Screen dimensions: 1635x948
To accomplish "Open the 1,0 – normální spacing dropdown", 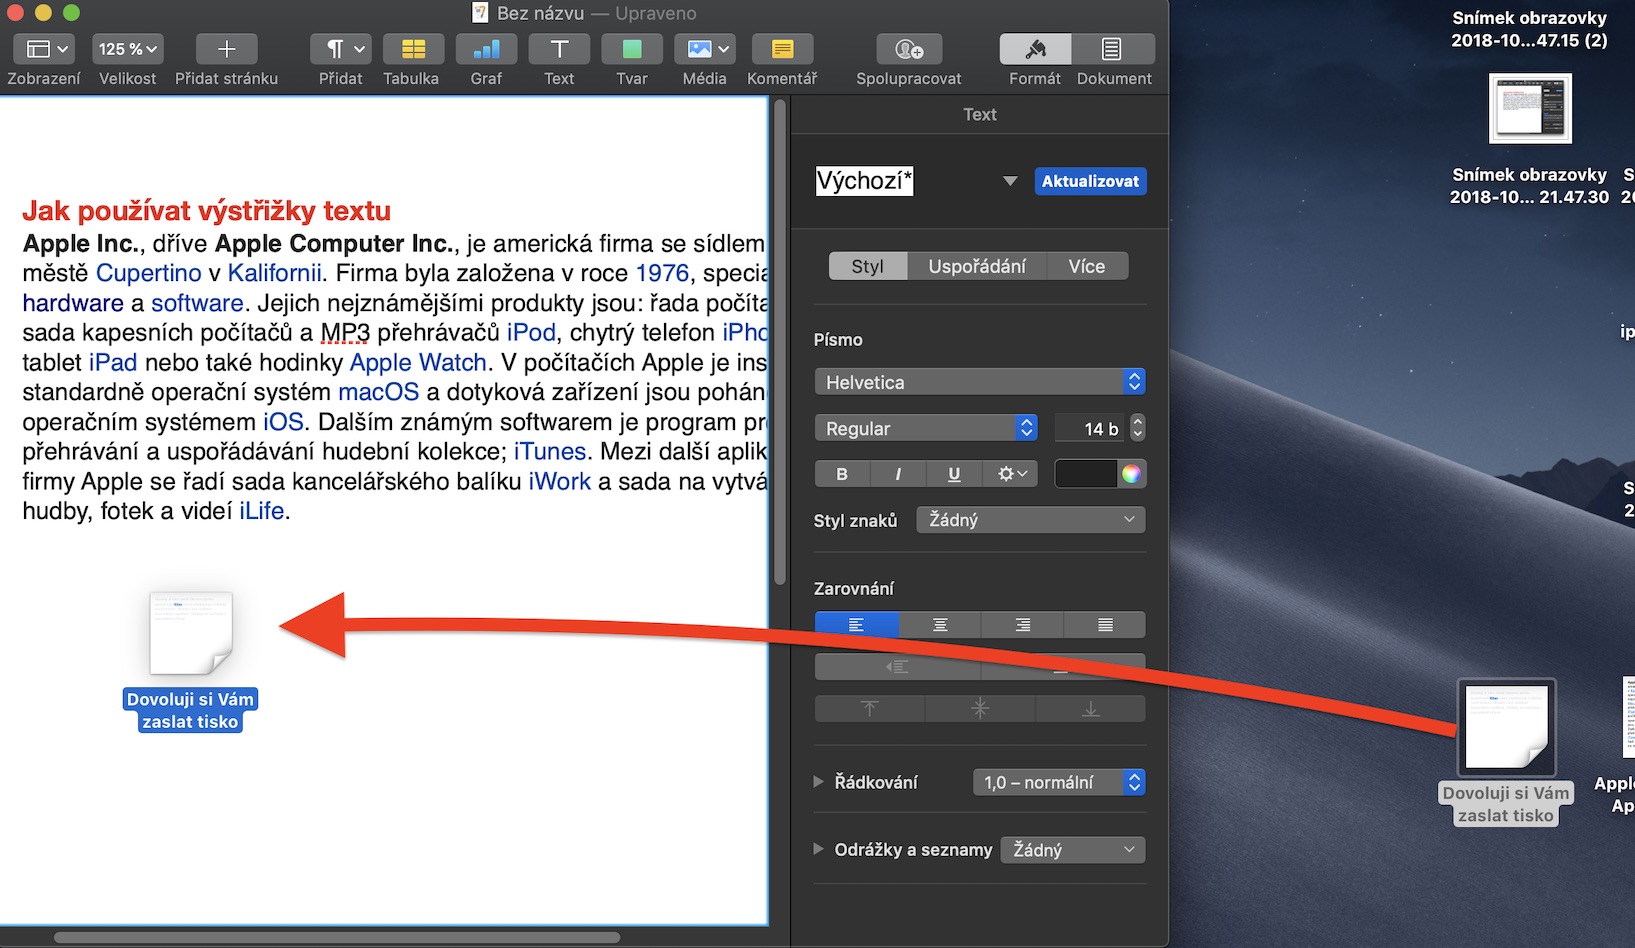I will [x=1058, y=782].
